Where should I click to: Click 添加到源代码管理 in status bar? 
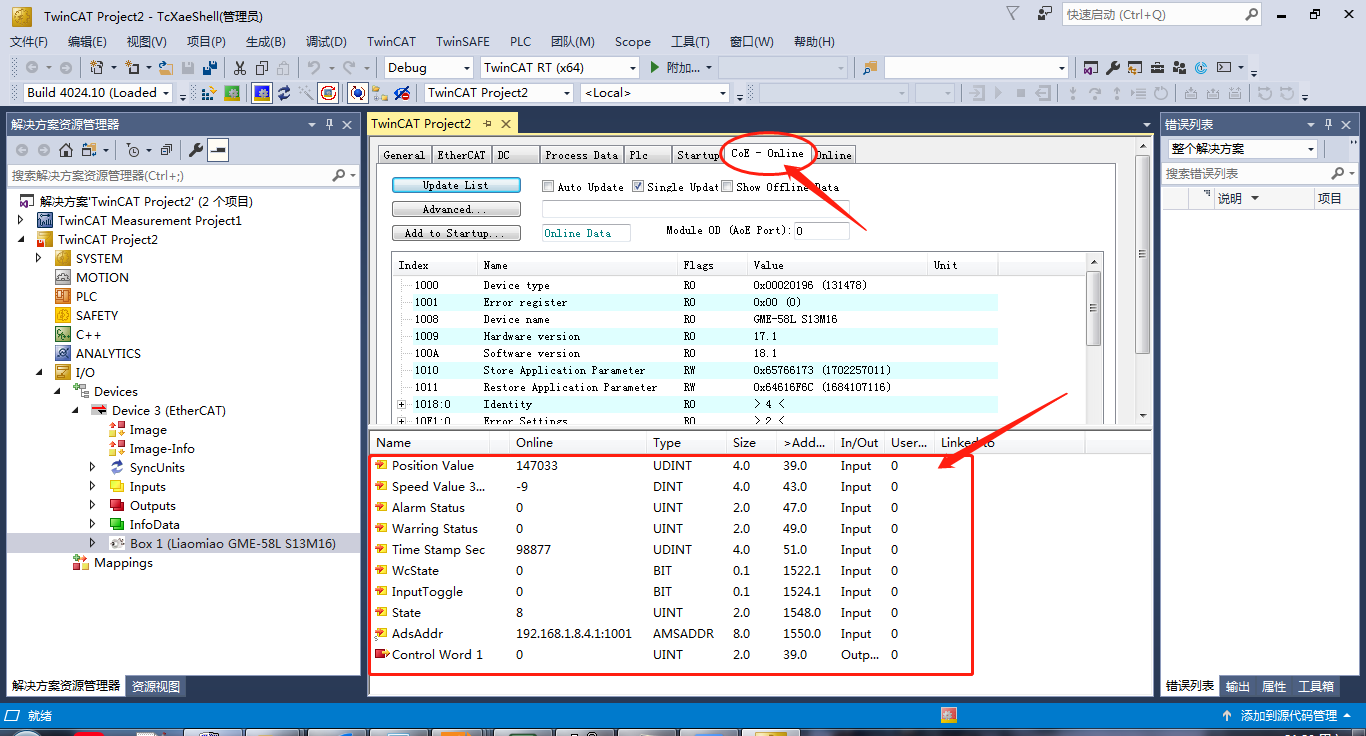click(1288, 715)
